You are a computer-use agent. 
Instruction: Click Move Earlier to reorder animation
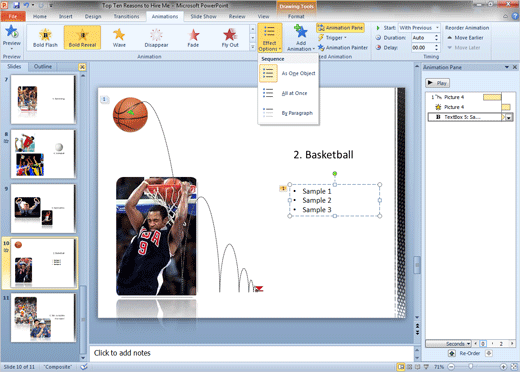[465, 38]
